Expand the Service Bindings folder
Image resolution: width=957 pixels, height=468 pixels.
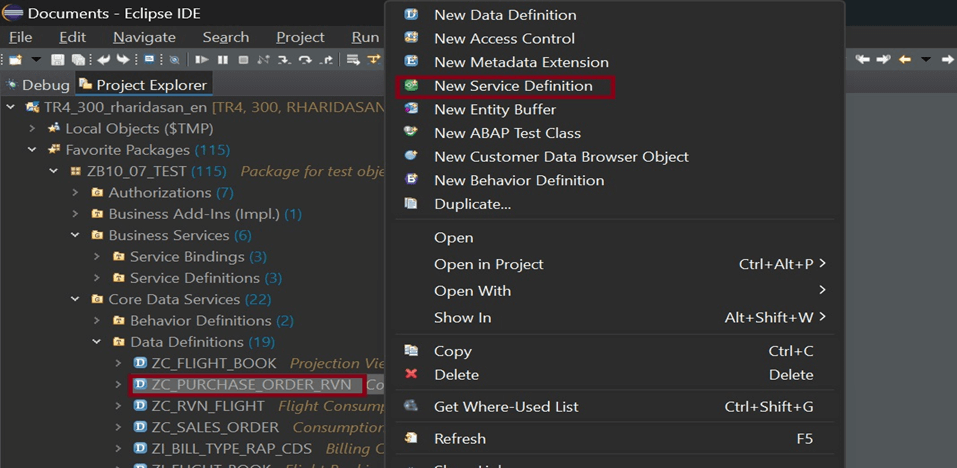pos(96,257)
